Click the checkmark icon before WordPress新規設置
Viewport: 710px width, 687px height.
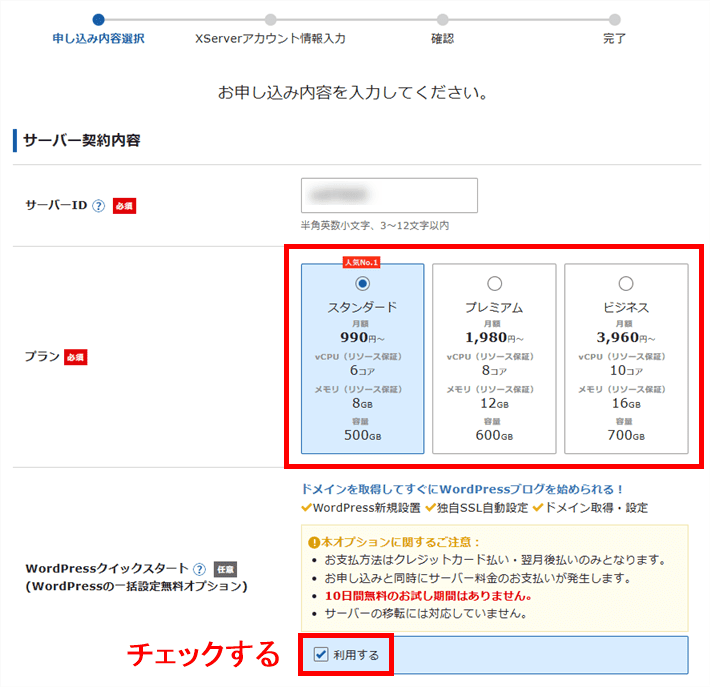(x=306, y=508)
